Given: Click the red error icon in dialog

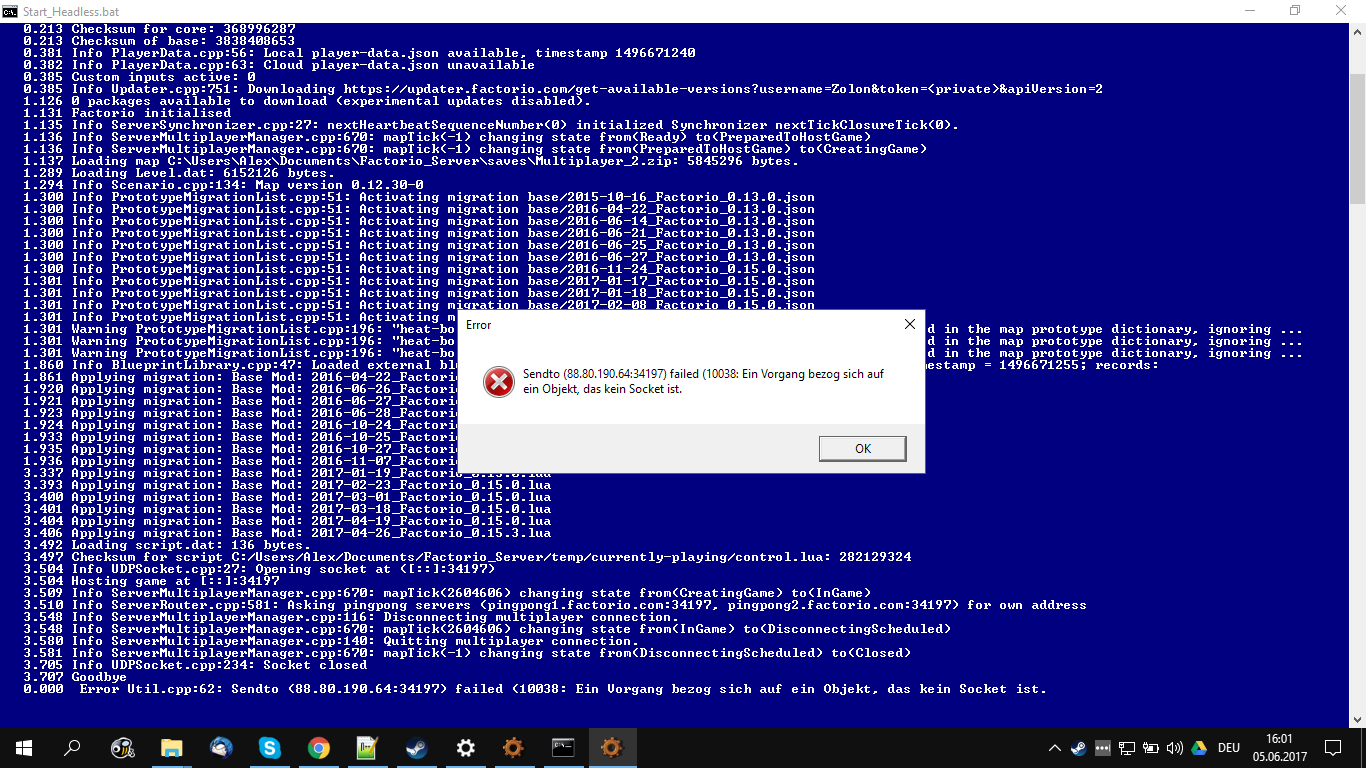Looking at the screenshot, I should click(x=498, y=381).
